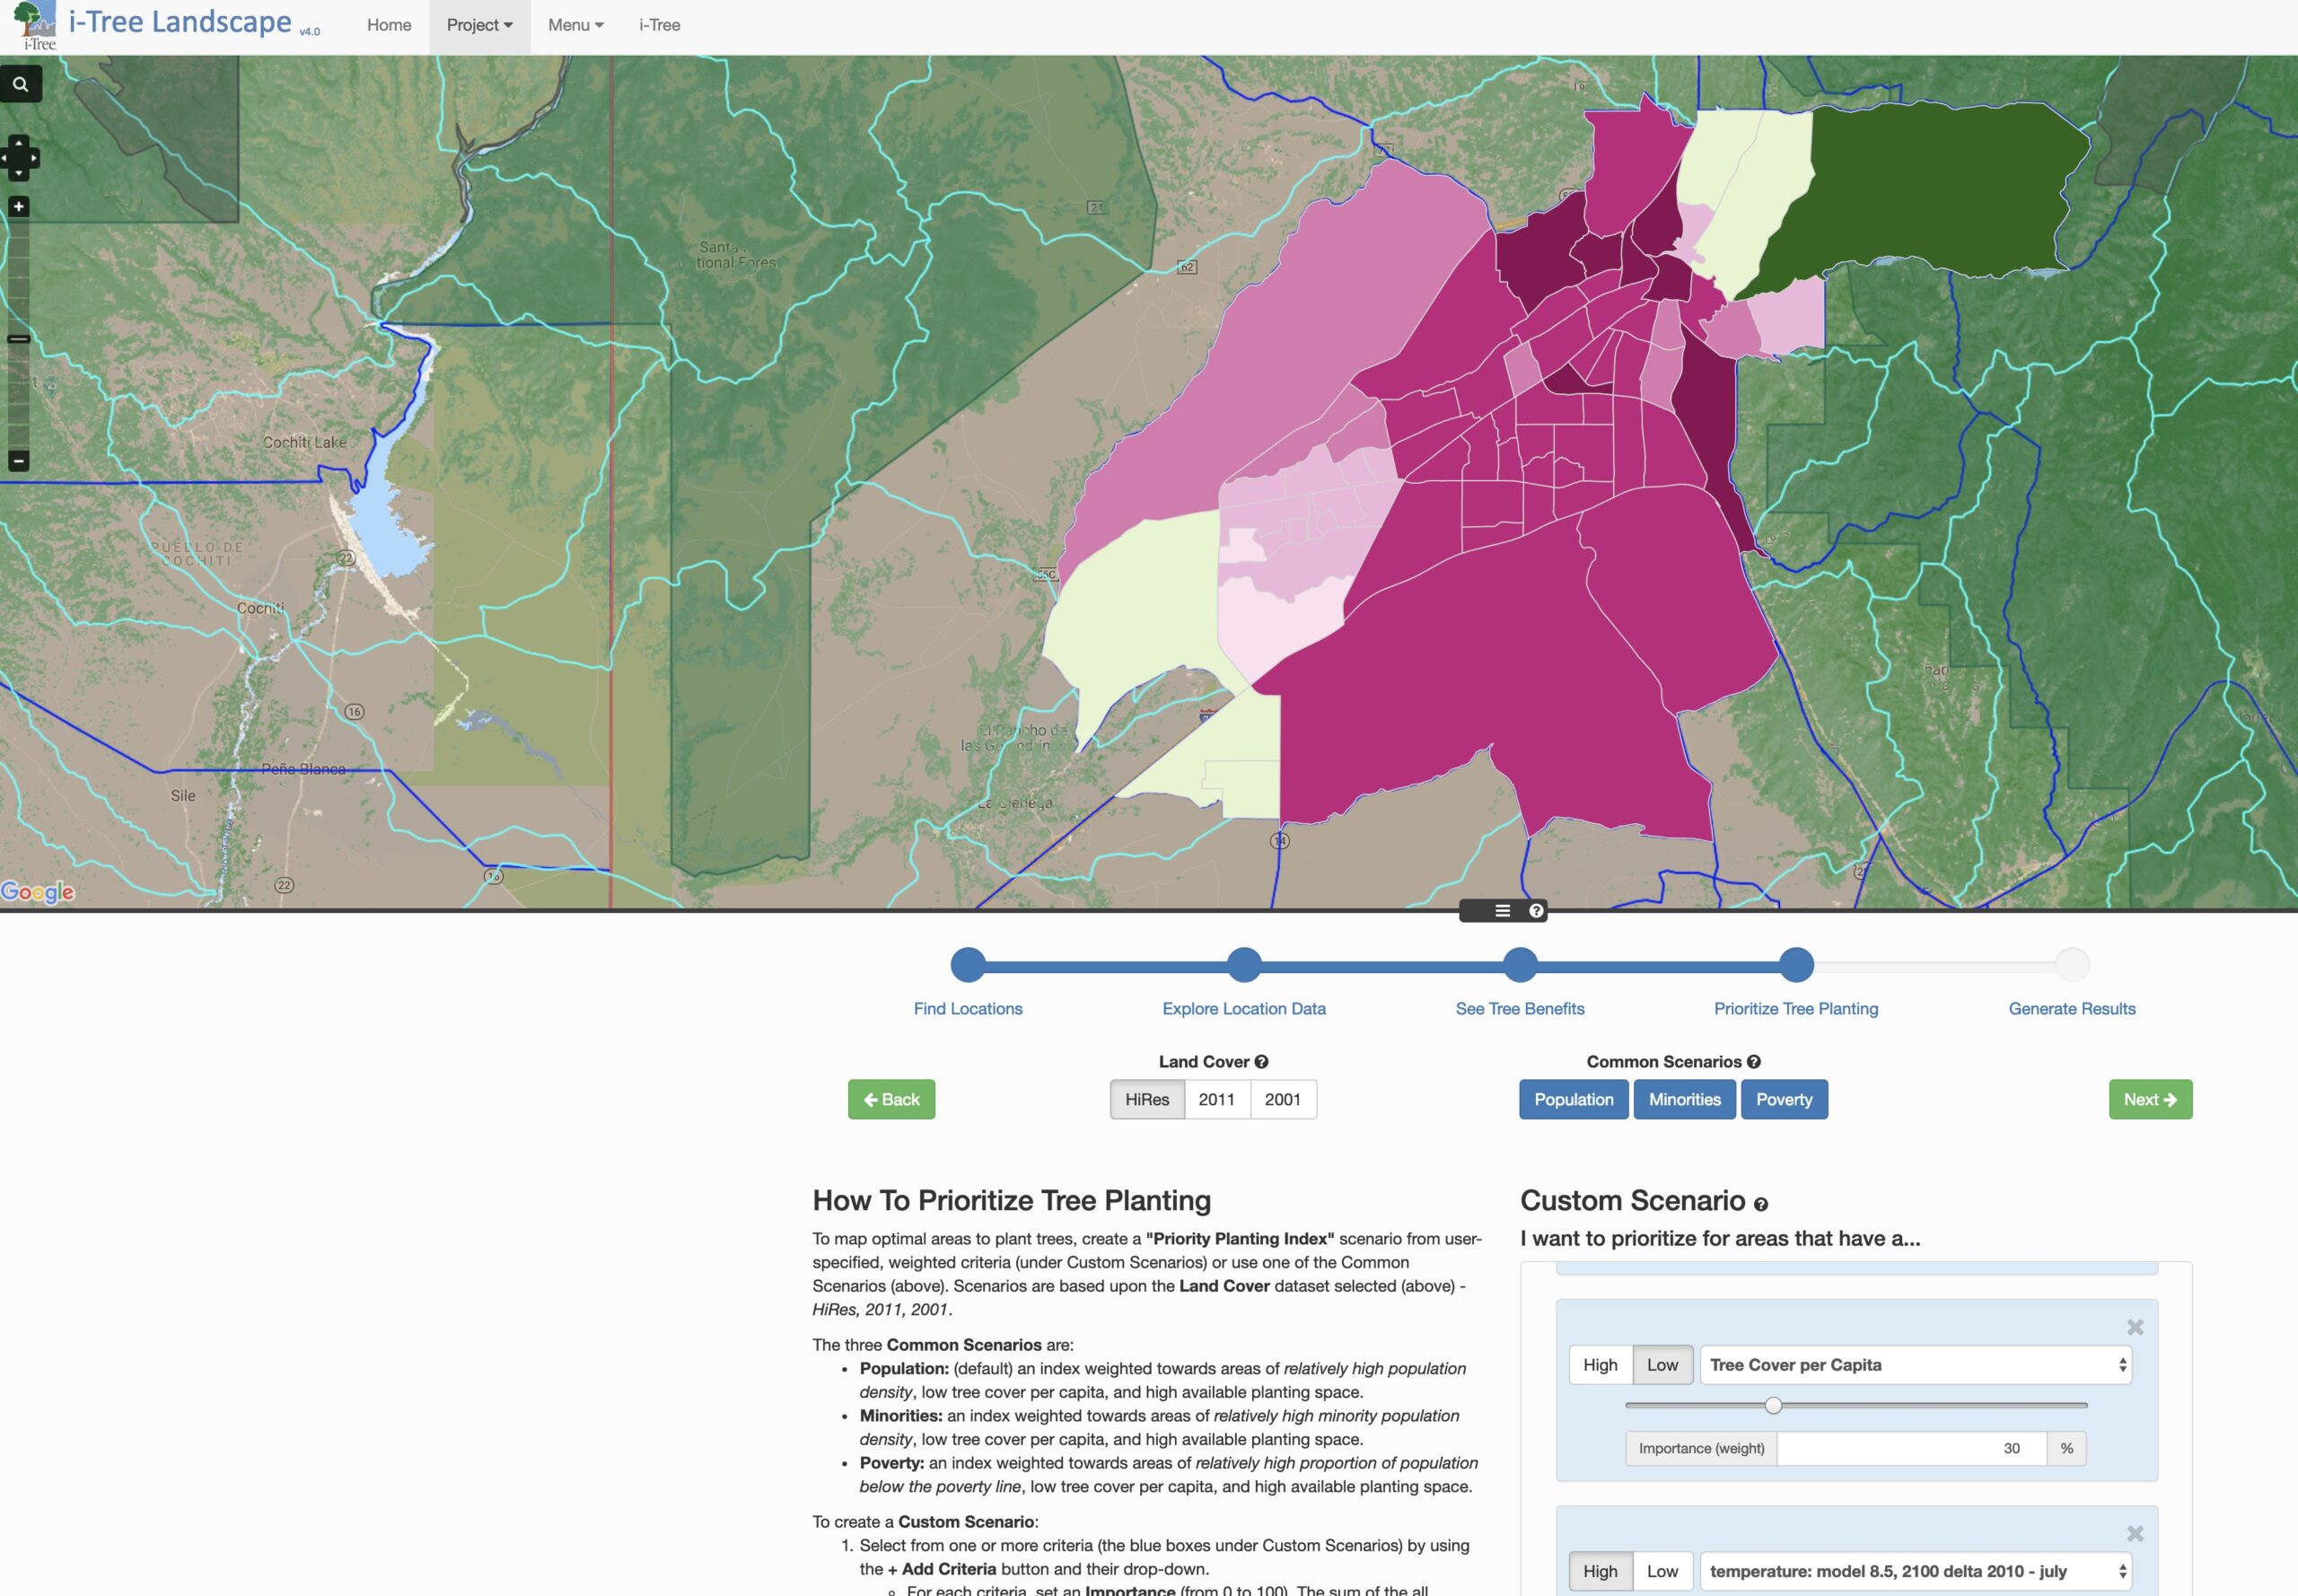2298x1596 pixels.
Task: Open the Land Cover help tooltip icon
Action: point(1261,1062)
